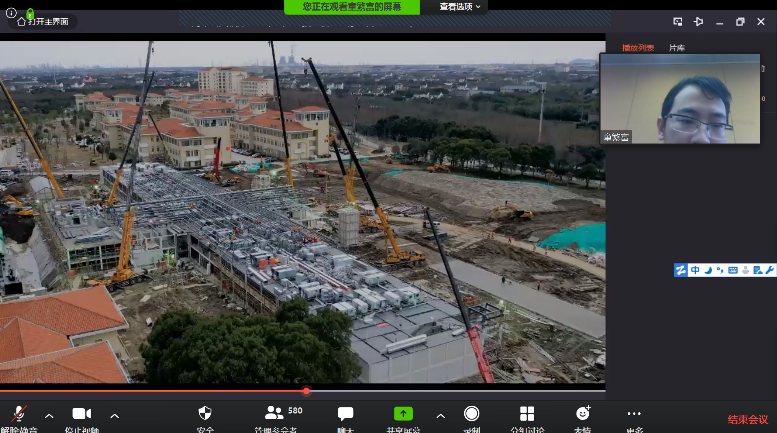Open Breakout Rooms from the toolbar
Screen dimensions: 777x433
point(527,413)
